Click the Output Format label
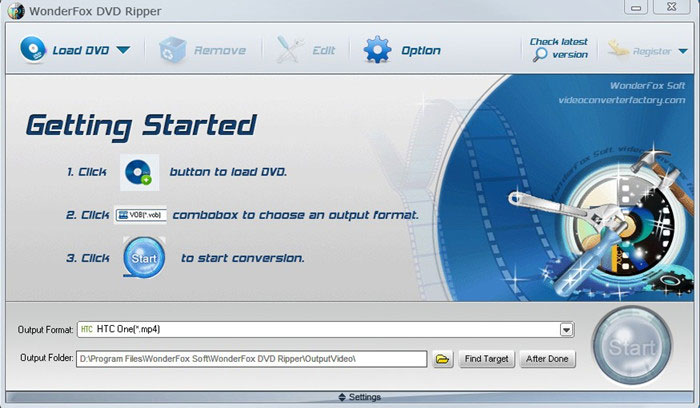700x408 pixels. tap(45, 330)
